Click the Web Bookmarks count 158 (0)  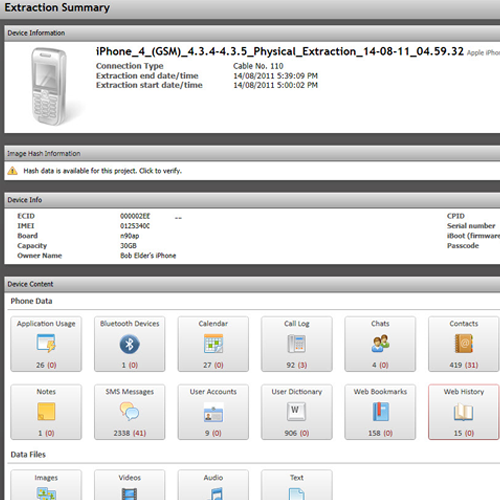point(380,433)
